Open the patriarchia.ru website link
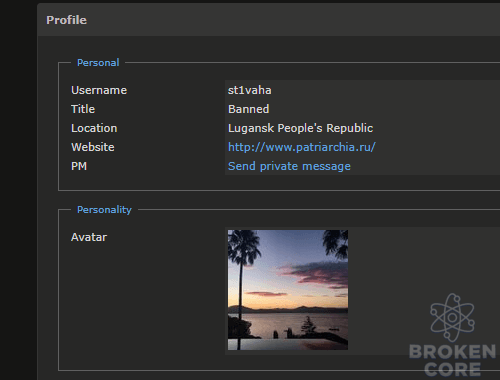This screenshot has height=380, width=500. 302,147
